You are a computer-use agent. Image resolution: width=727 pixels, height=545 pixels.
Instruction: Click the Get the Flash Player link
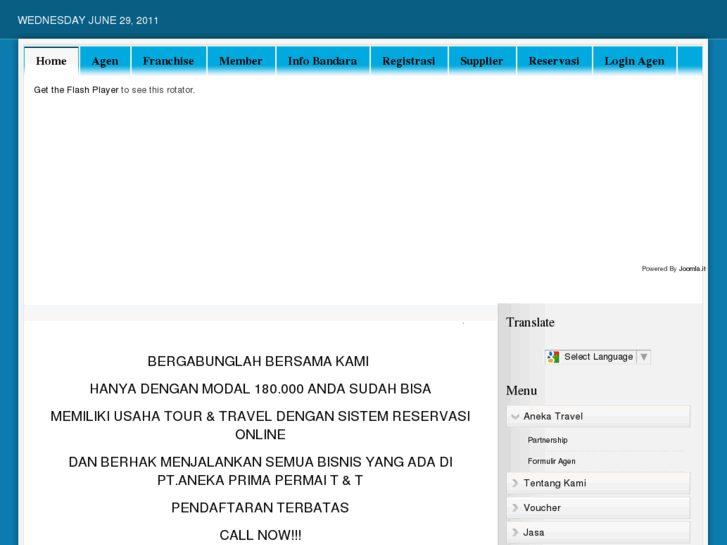[x=76, y=90]
